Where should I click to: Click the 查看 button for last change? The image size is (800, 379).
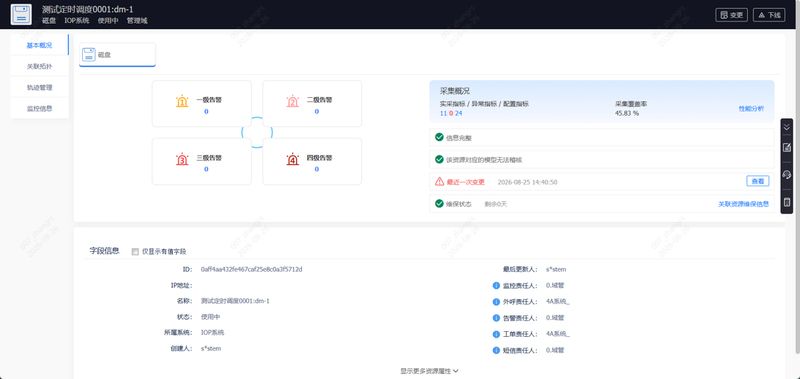coord(758,181)
